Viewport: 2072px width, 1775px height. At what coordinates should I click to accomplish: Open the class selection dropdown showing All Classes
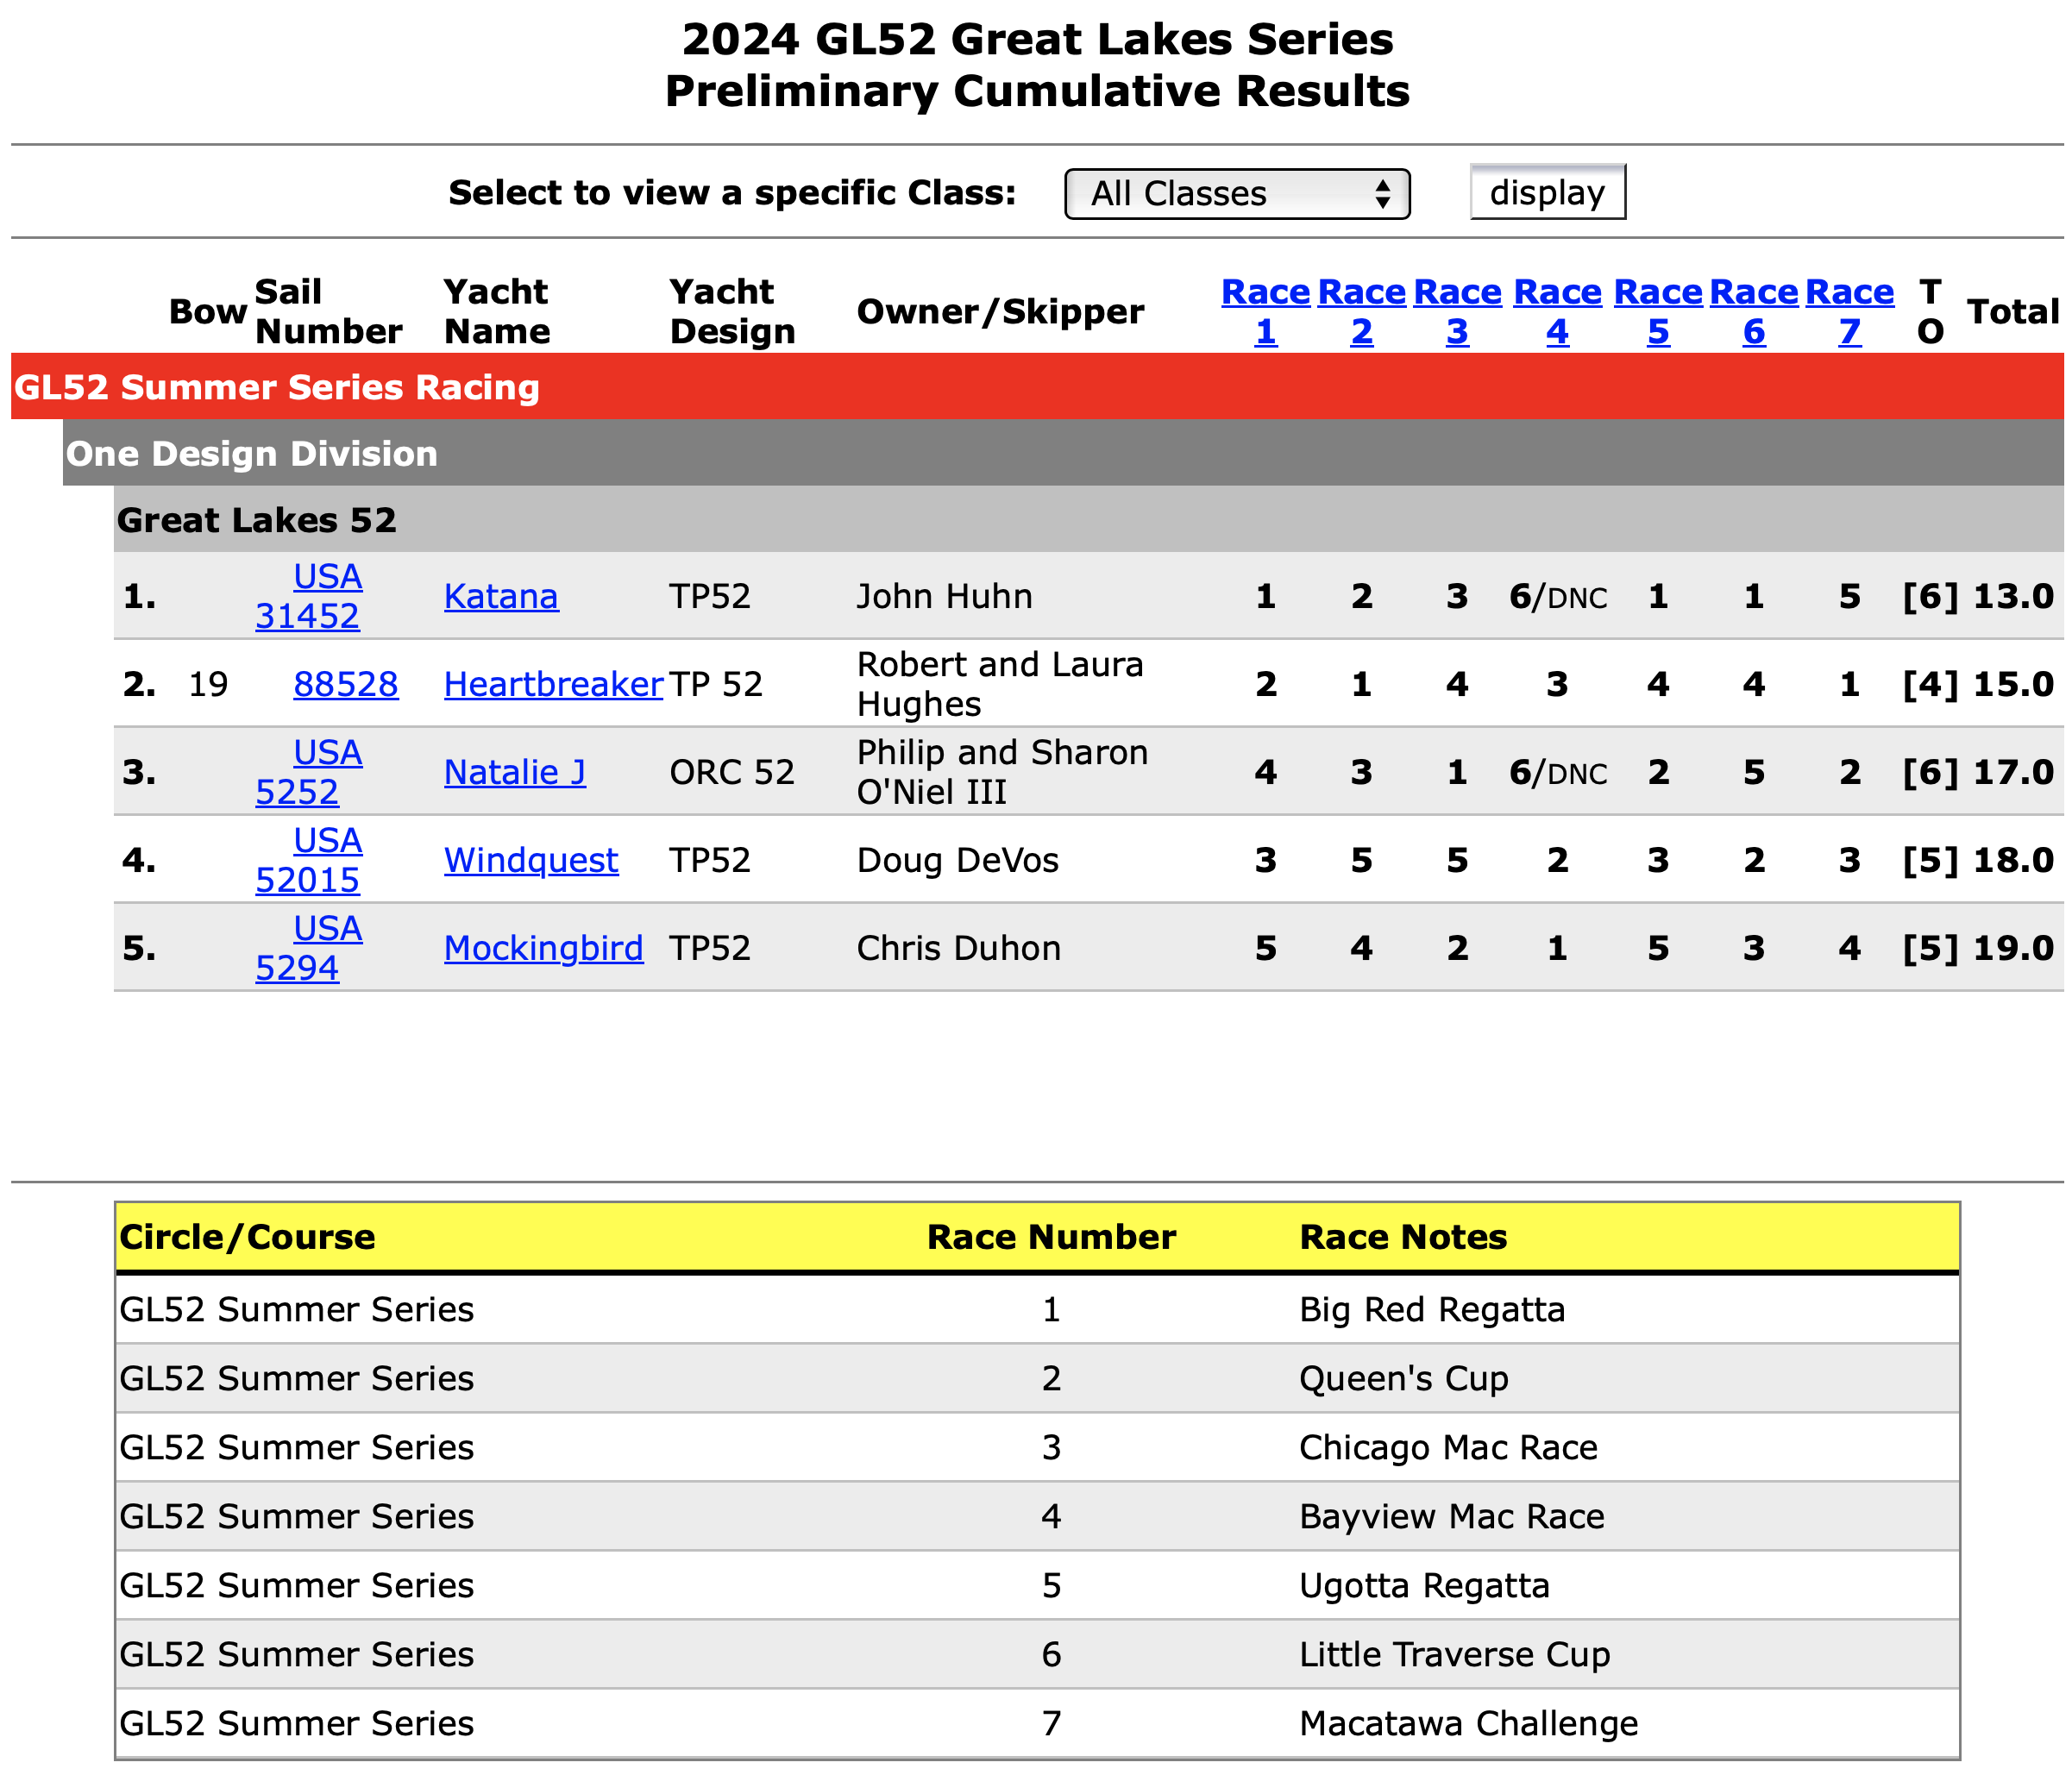coord(1236,193)
